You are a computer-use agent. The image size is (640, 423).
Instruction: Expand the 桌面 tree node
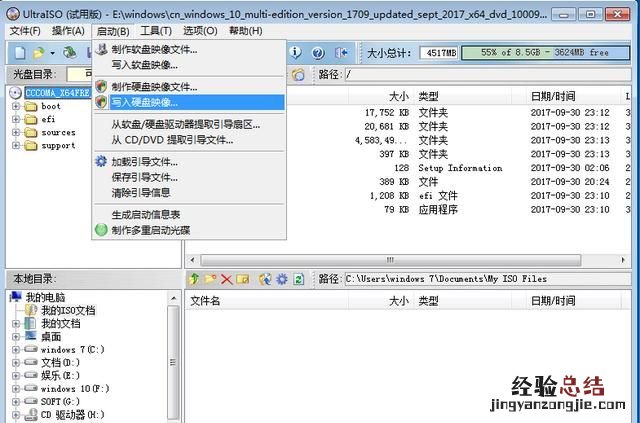tap(16, 337)
